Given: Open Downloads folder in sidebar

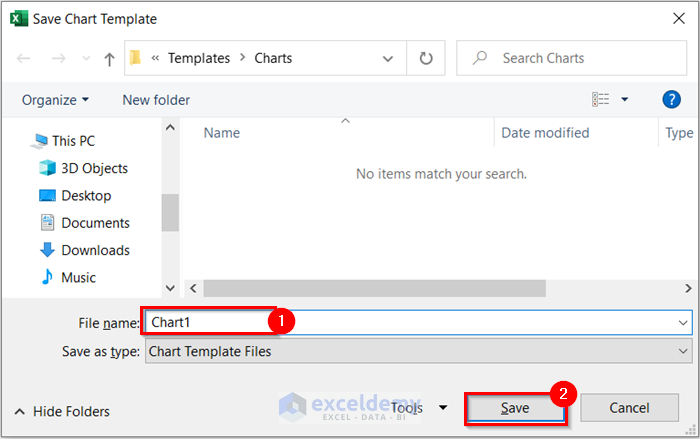Looking at the screenshot, I should [x=95, y=250].
